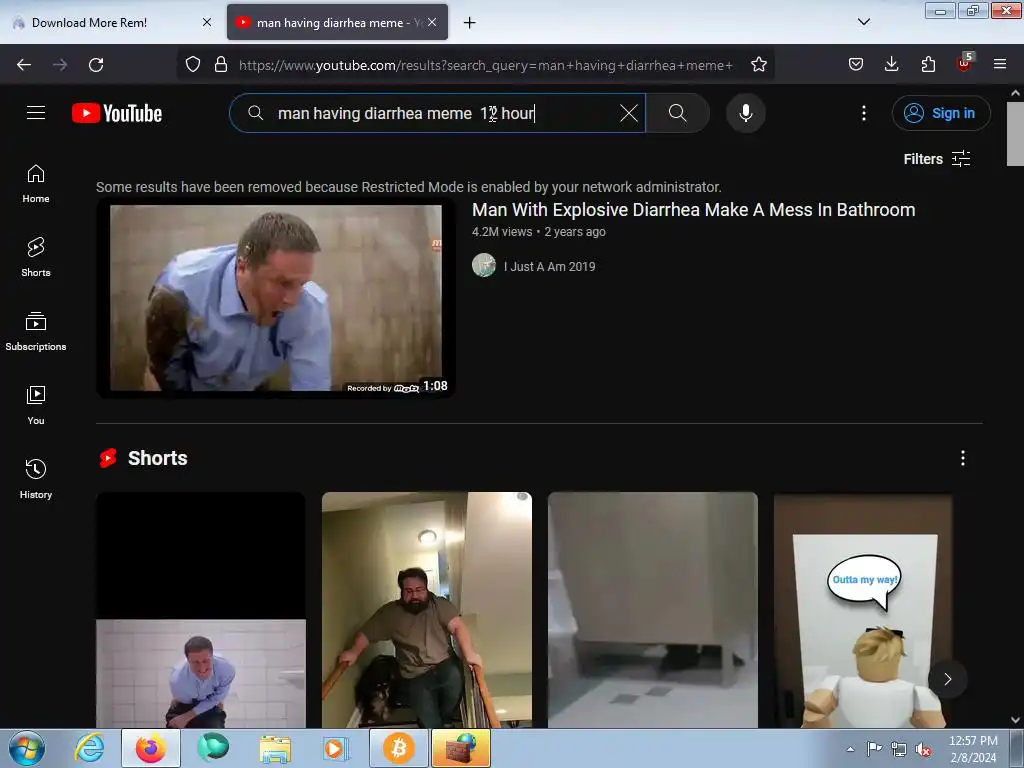Open the YouTube guide hamburger menu
The height and width of the screenshot is (768, 1024).
pyautogui.click(x=36, y=113)
